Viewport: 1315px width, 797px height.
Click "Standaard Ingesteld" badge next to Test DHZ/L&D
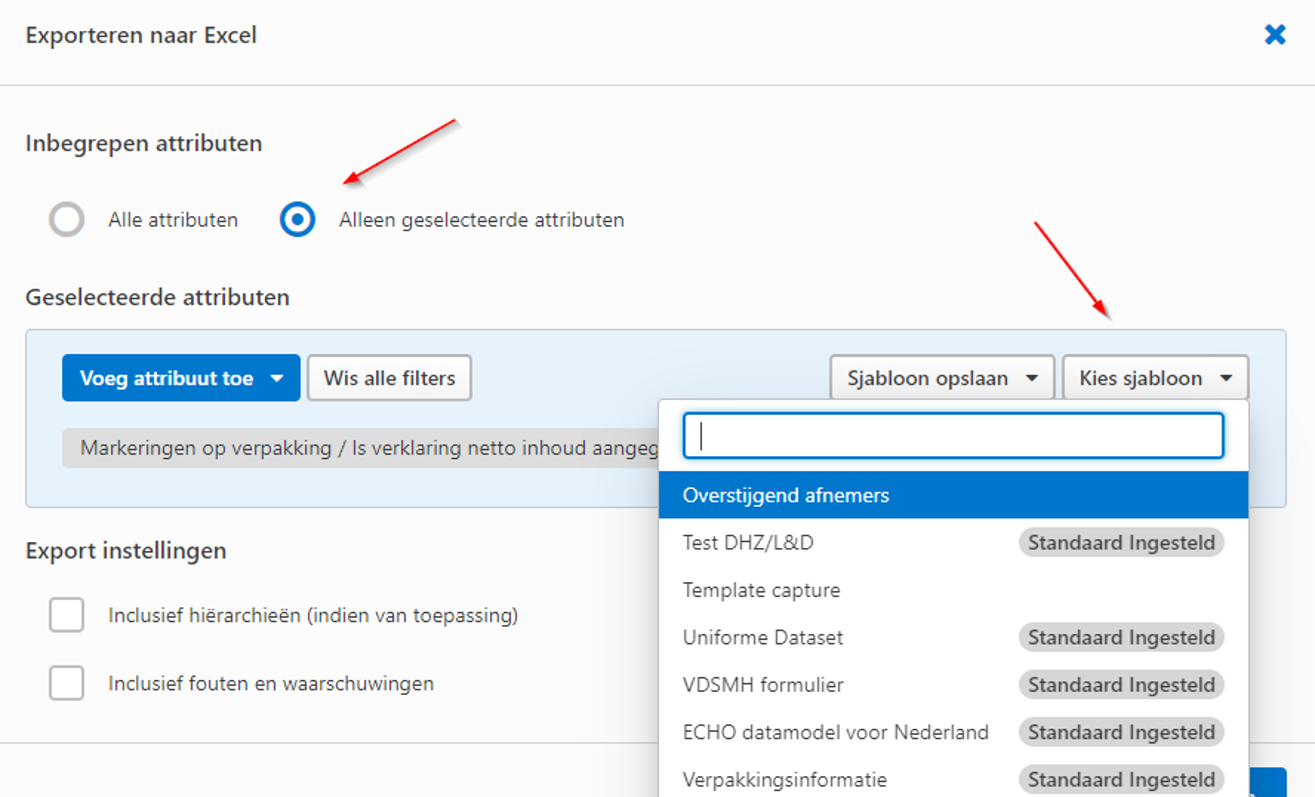[1121, 542]
